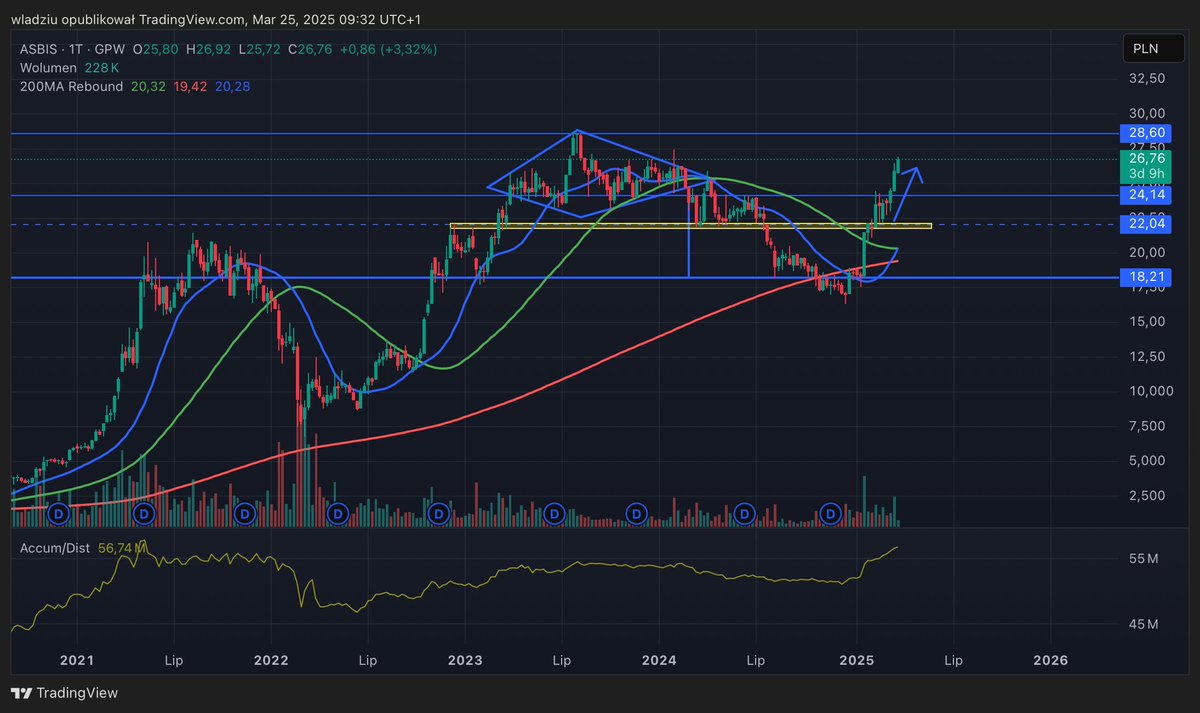Click the D dividend marker nearest the 2021 label
Image resolution: width=1200 pixels, height=713 pixels.
pyautogui.click(x=58, y=513)
